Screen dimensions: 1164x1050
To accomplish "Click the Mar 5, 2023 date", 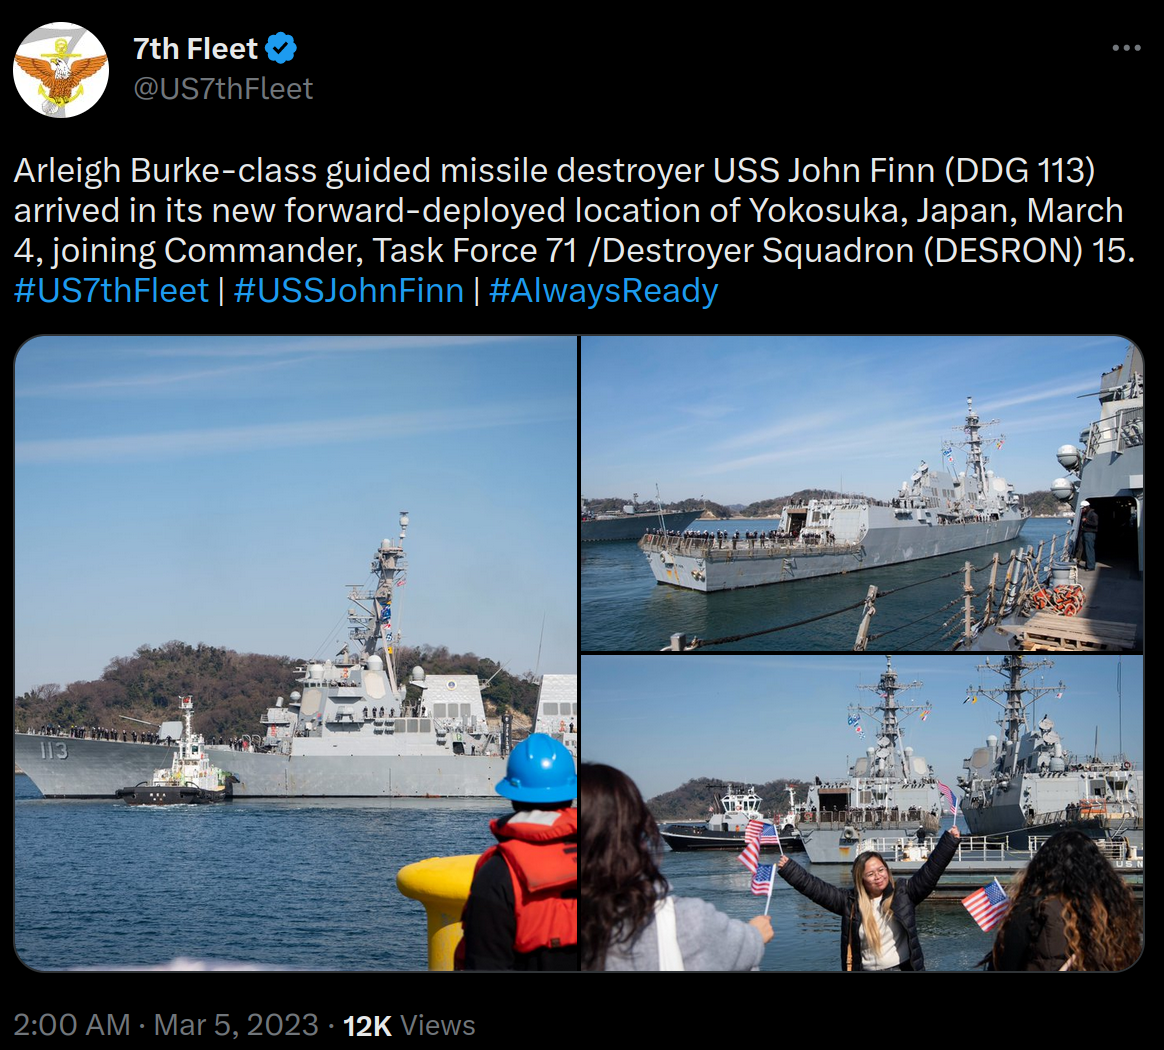I will point(236,1025).
